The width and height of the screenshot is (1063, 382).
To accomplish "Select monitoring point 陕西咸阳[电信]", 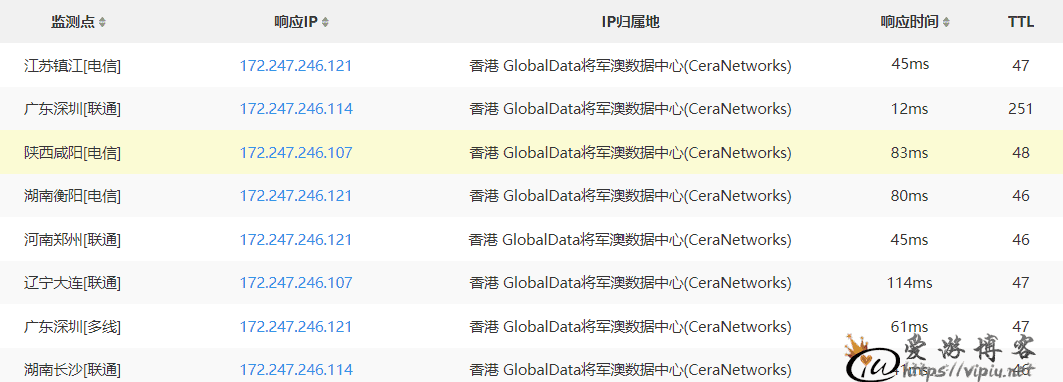I will pos(73,153).
